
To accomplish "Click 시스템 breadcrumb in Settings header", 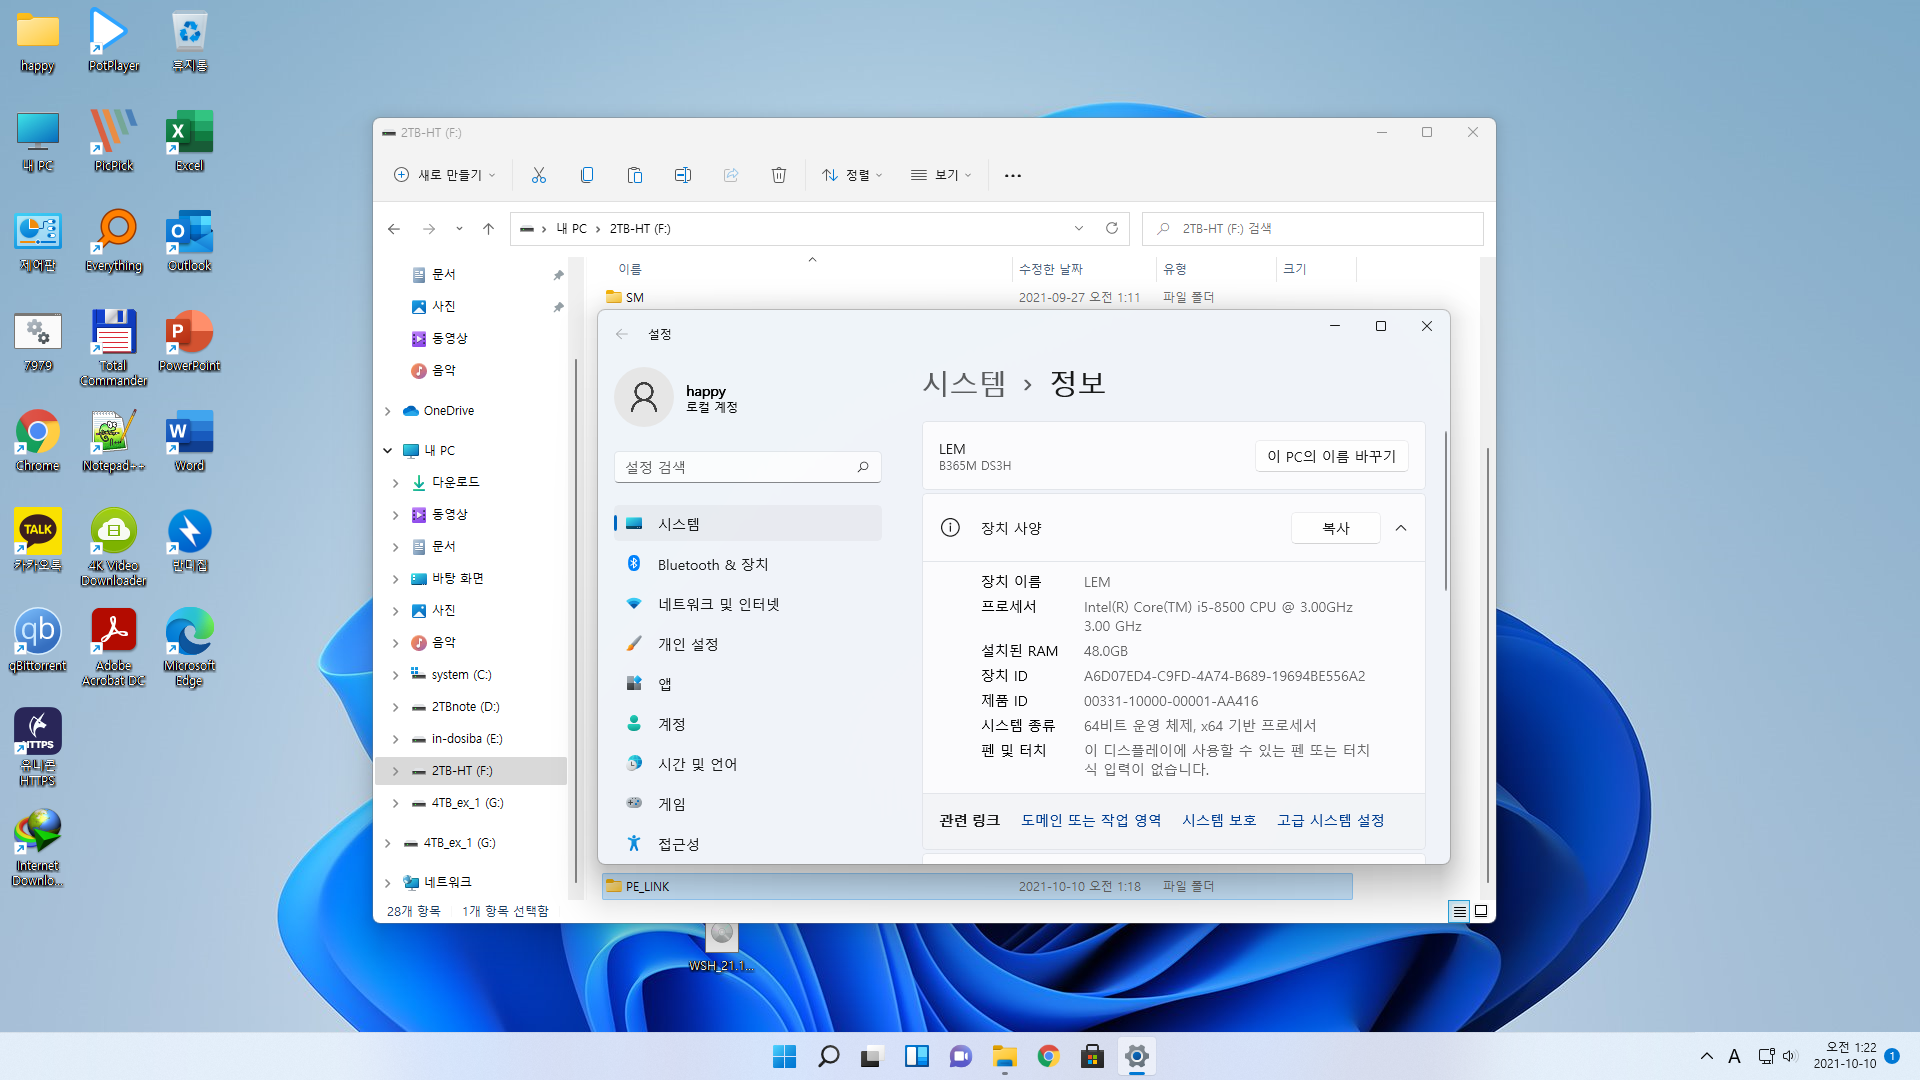I will 964,383.
